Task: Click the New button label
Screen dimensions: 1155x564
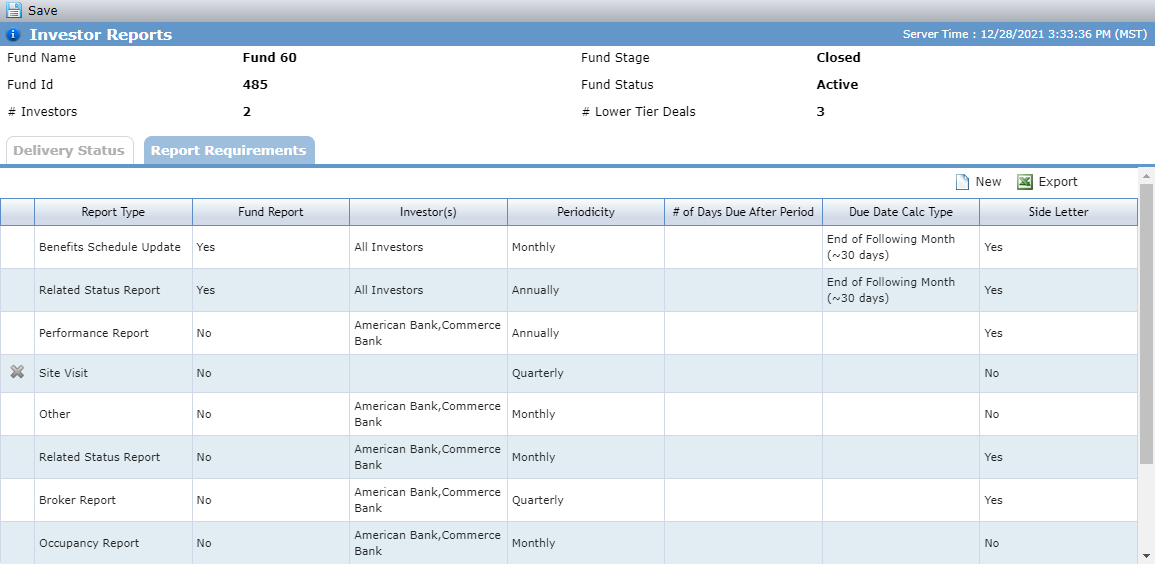Action: coord(989,182)
